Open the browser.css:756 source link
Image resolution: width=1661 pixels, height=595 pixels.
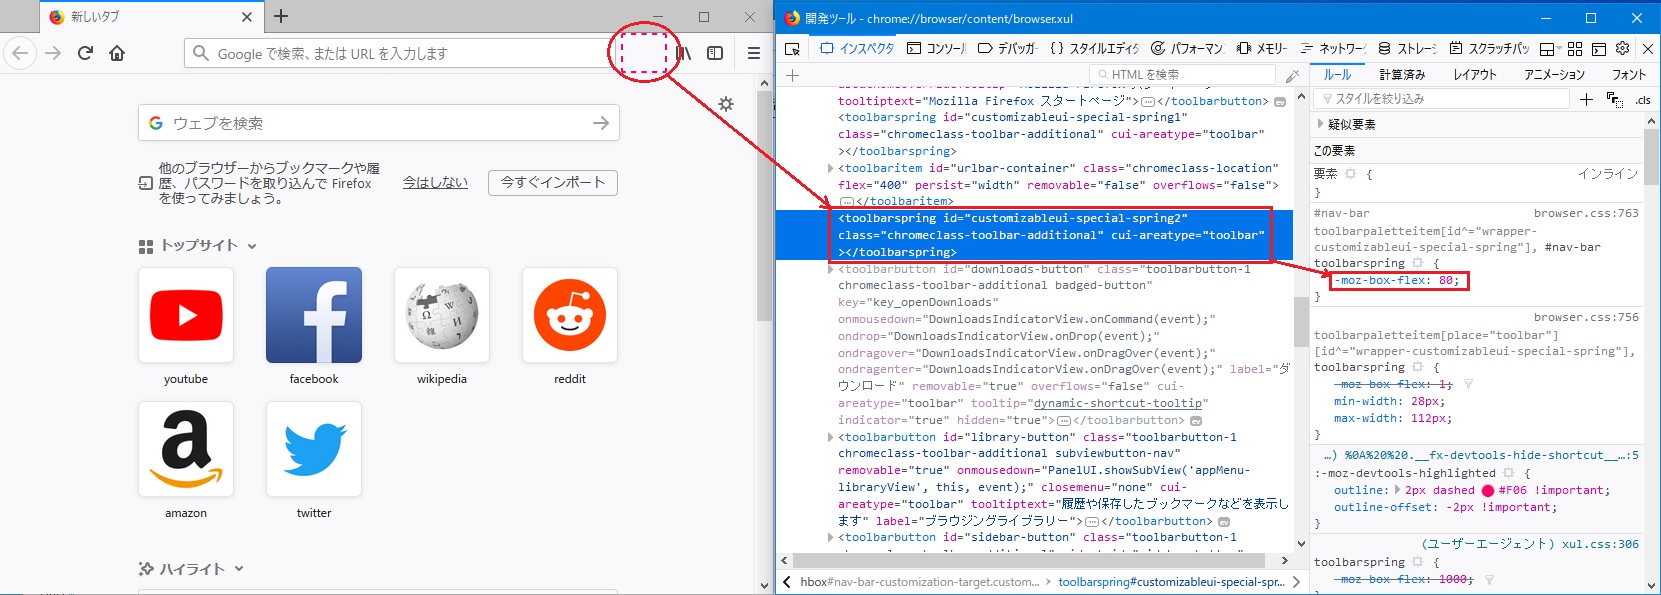pos(1586,318)
